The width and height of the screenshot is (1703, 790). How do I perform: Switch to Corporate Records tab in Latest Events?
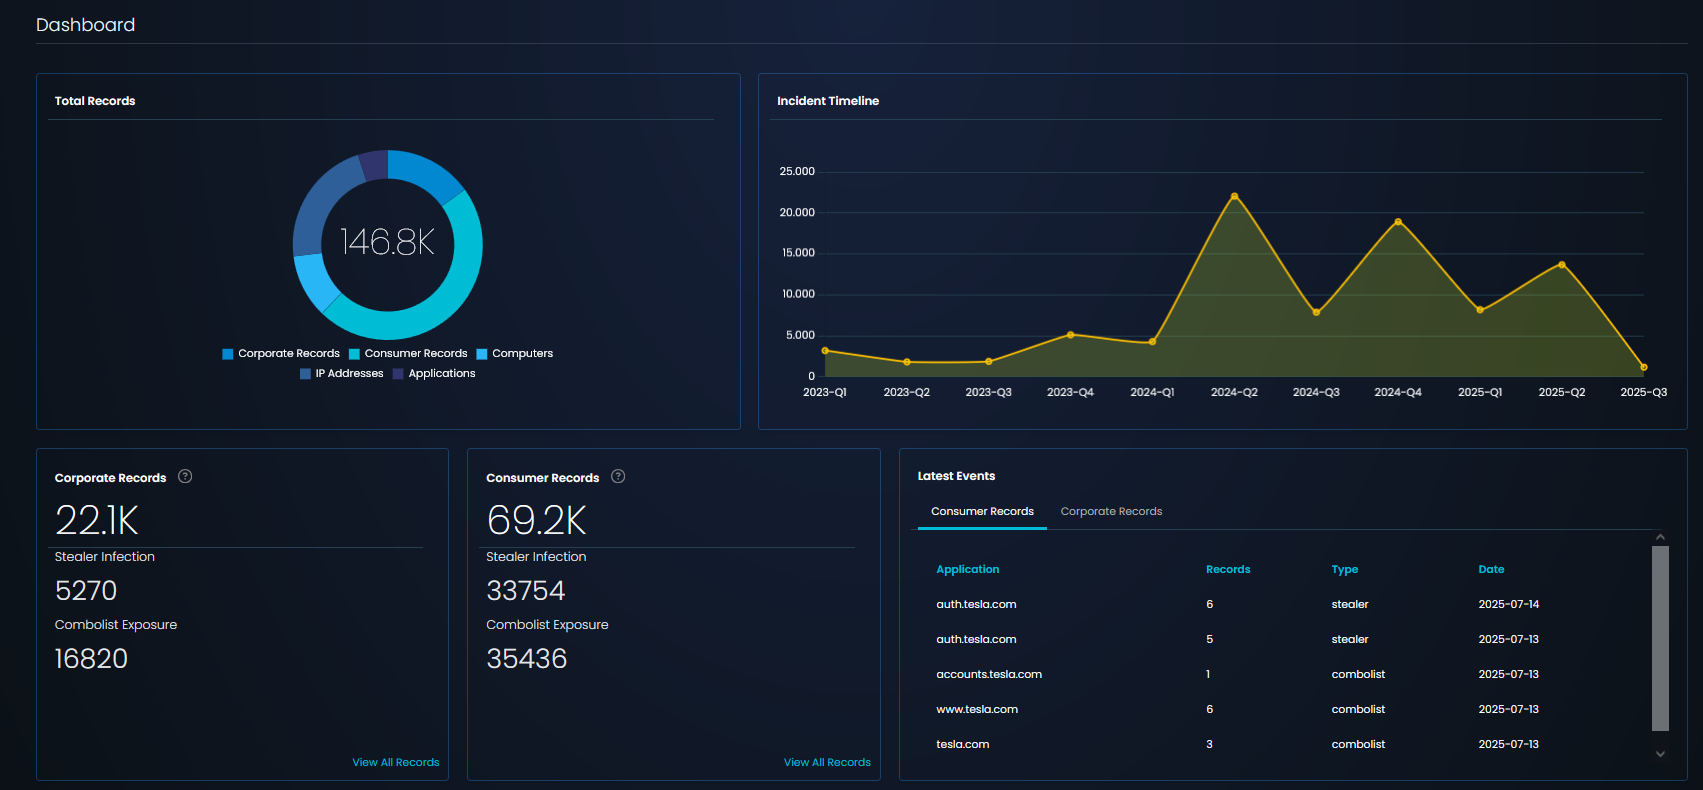(x=1111, y=512)
